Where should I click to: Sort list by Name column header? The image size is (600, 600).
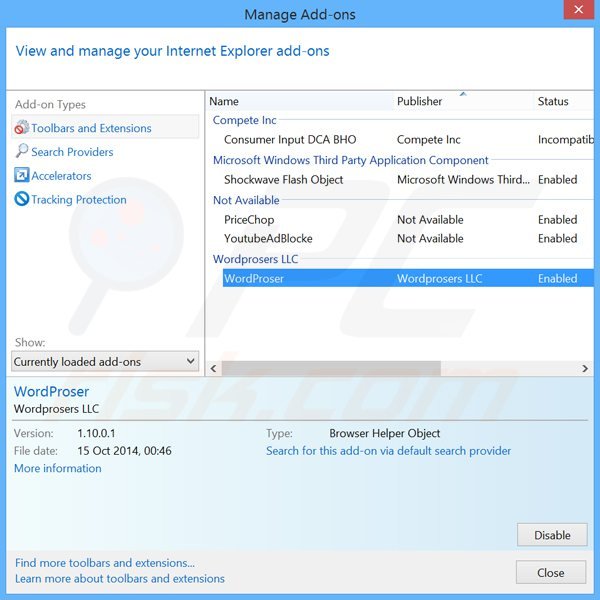(x=300, y=101)
